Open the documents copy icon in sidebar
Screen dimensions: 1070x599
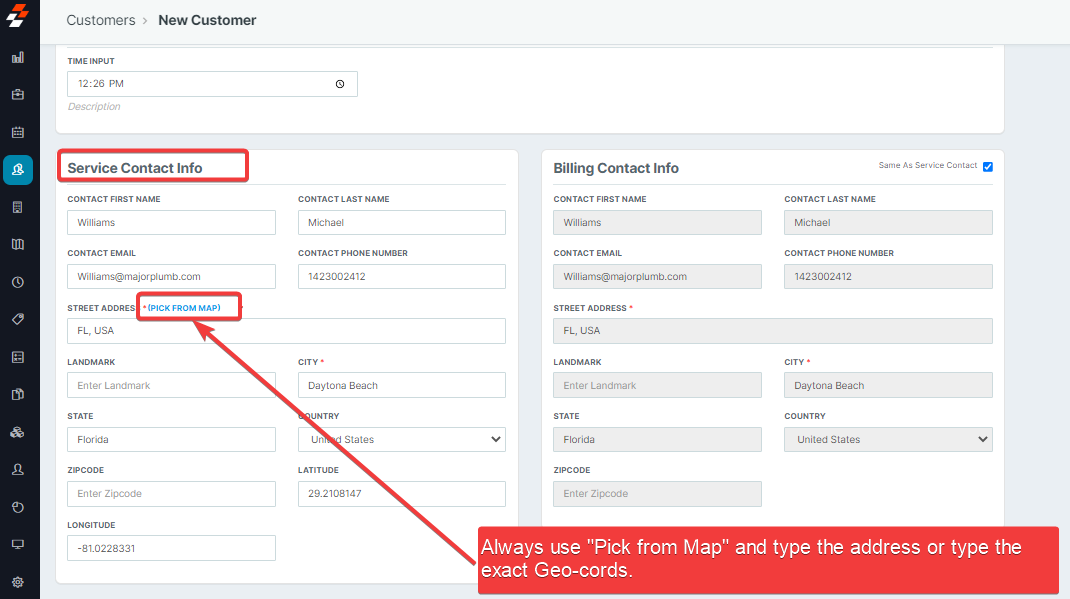18,394
